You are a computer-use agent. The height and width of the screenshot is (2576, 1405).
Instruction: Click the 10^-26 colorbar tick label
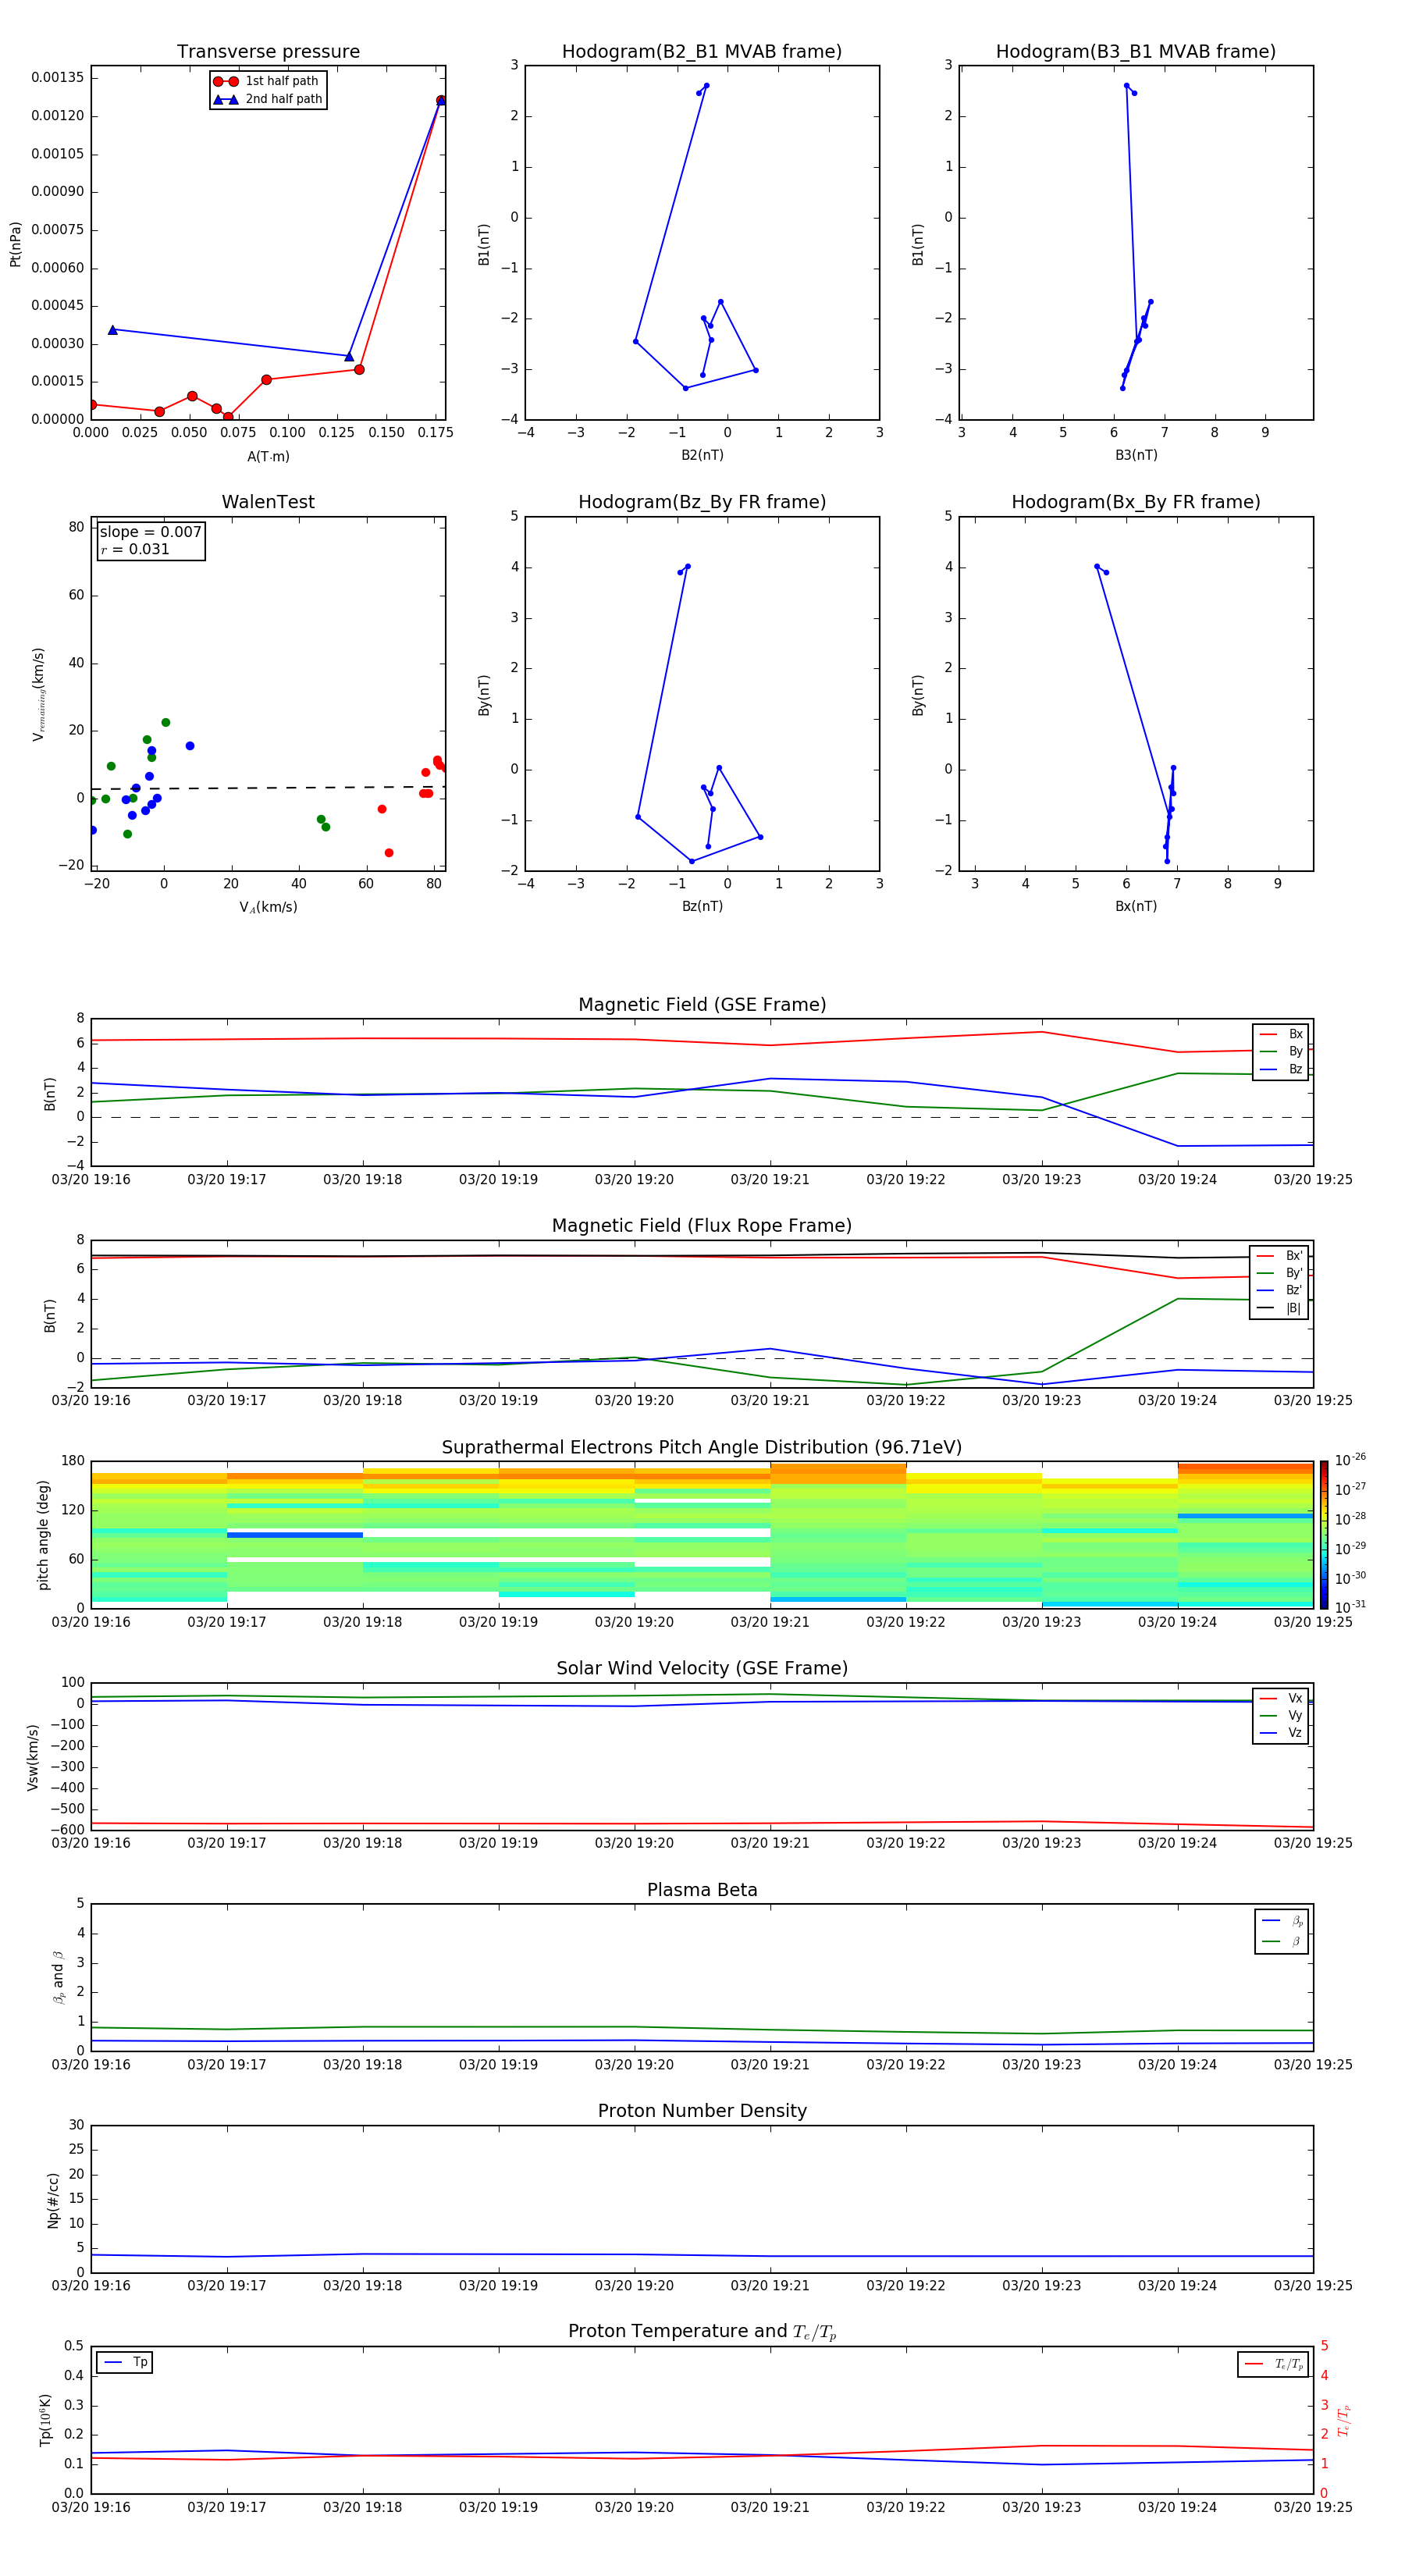[x=1350, y=1460]
